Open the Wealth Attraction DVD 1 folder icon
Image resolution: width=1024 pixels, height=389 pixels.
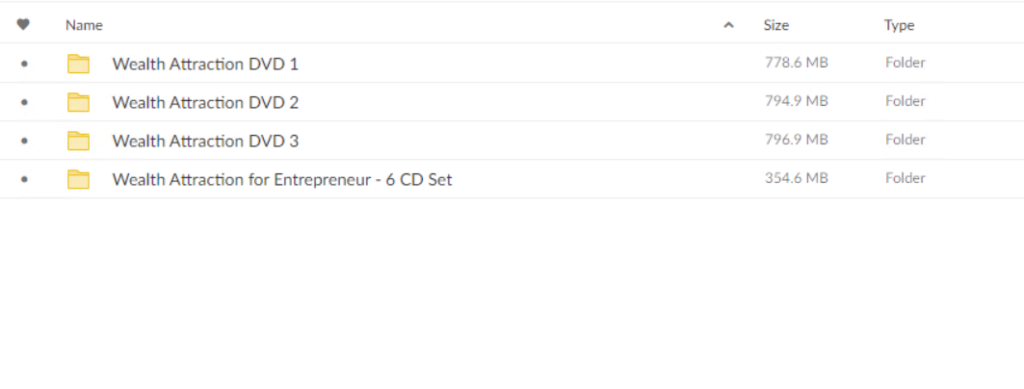pos(78,63)
